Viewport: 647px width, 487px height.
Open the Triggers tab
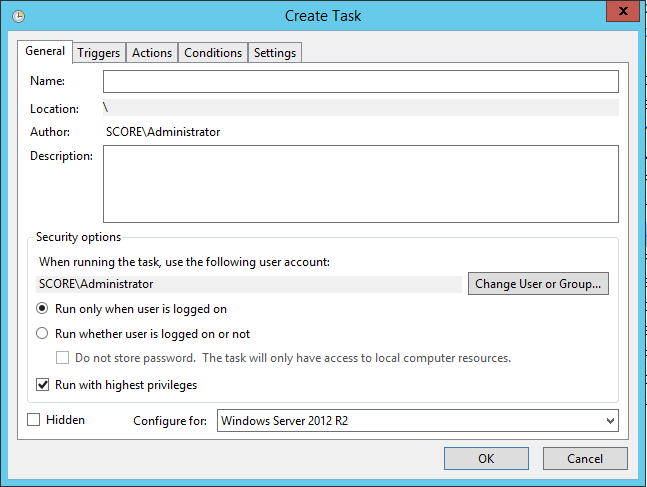99,53
